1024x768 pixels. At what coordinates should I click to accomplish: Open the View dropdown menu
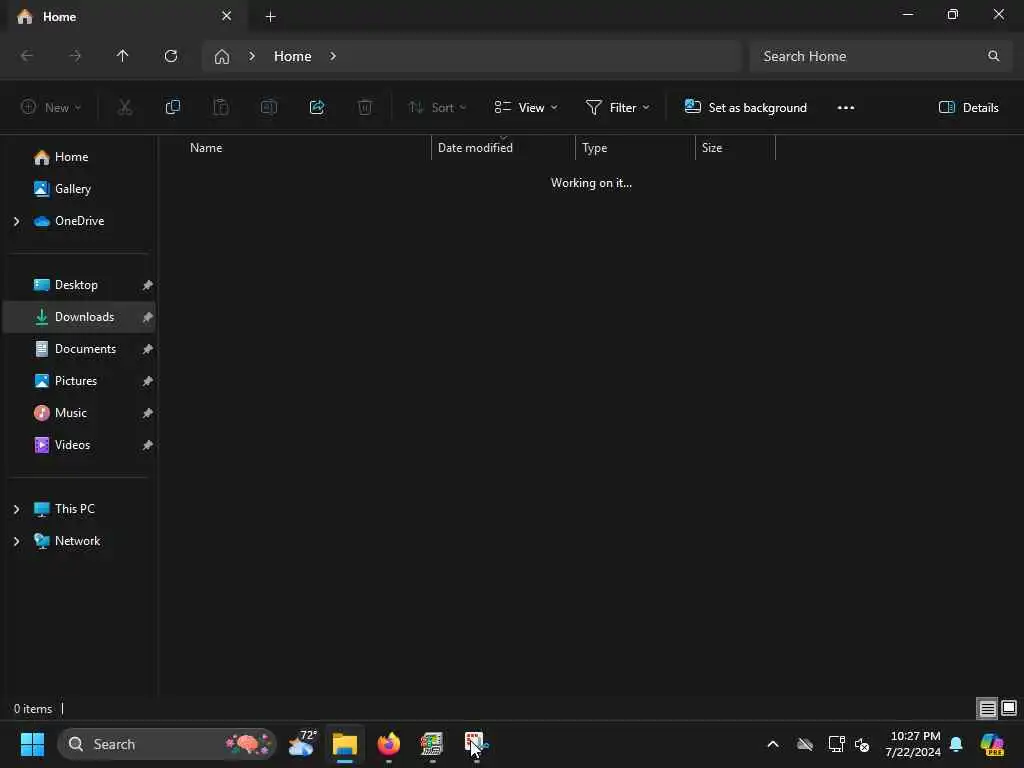pos(526,108)
